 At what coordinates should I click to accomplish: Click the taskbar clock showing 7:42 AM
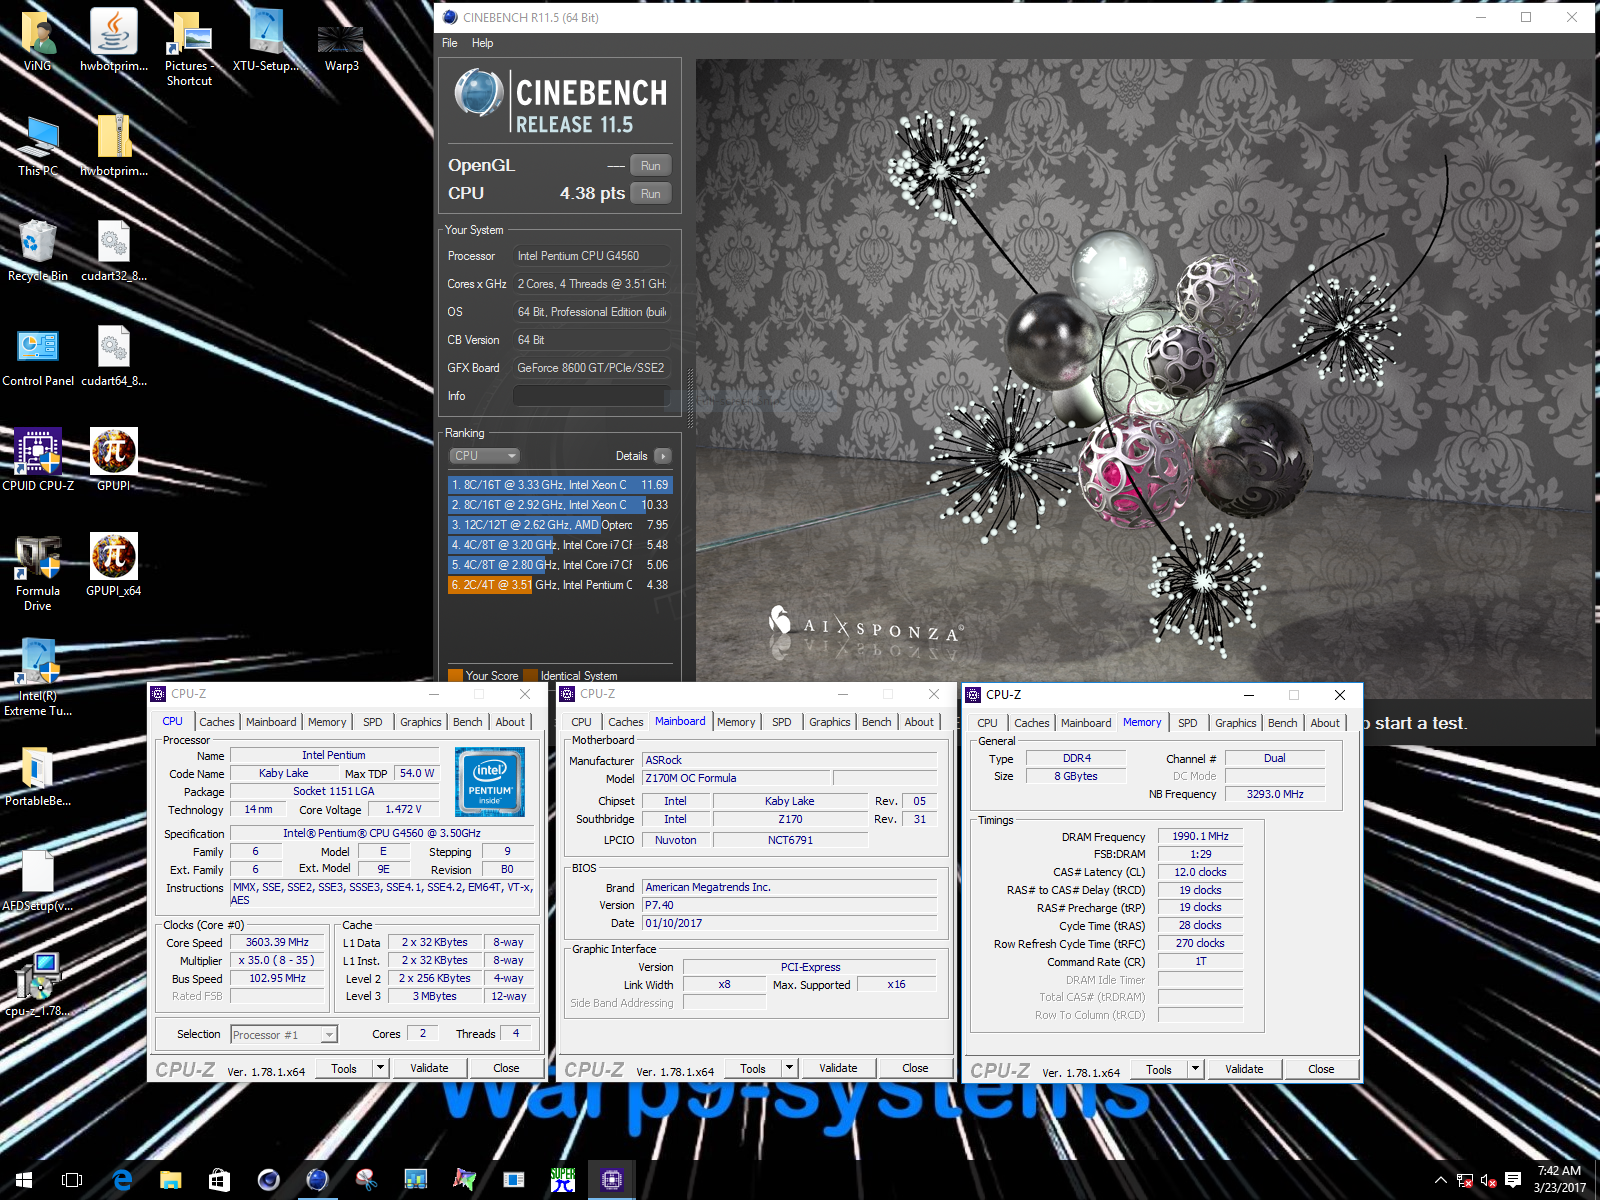(1559, 1180)
